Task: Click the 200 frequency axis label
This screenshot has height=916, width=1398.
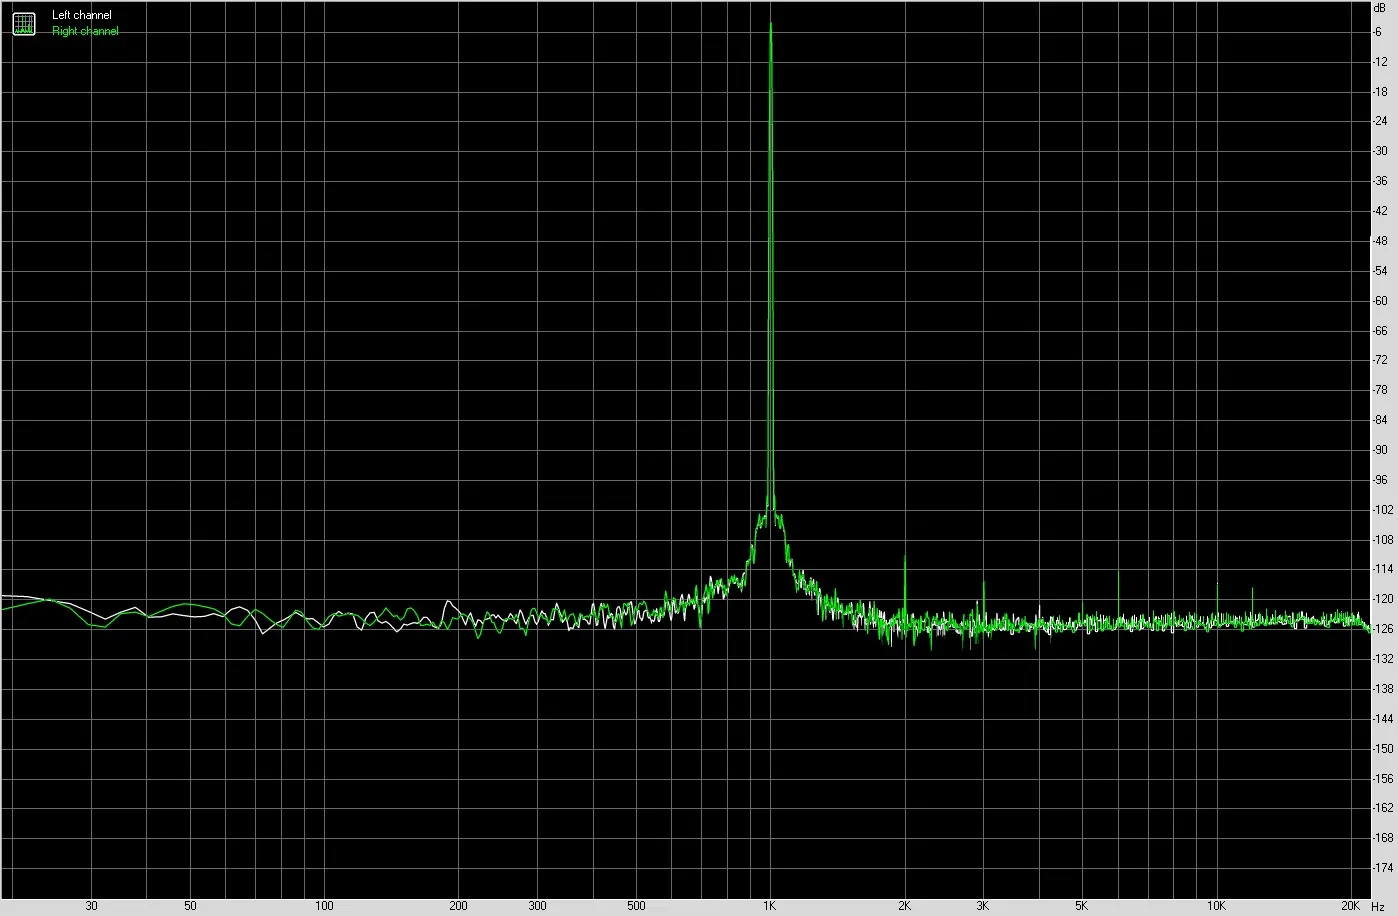Action: click(458, 906)
